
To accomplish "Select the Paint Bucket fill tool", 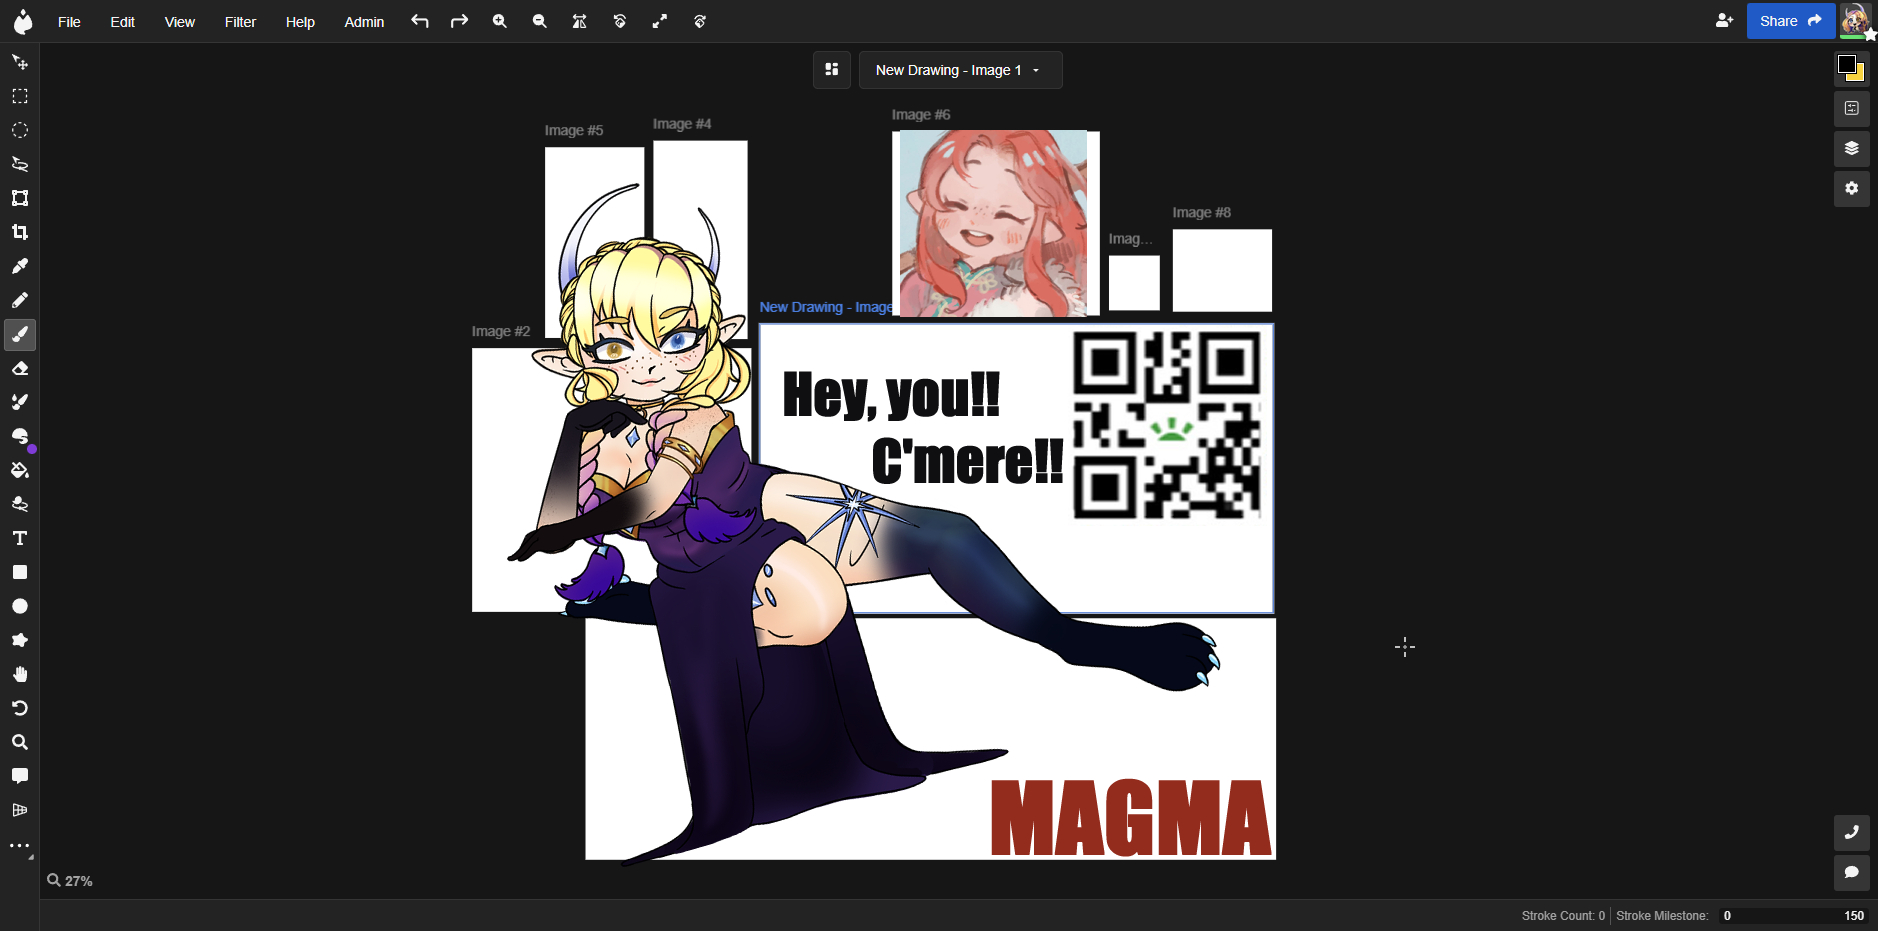I will point(20,471).
